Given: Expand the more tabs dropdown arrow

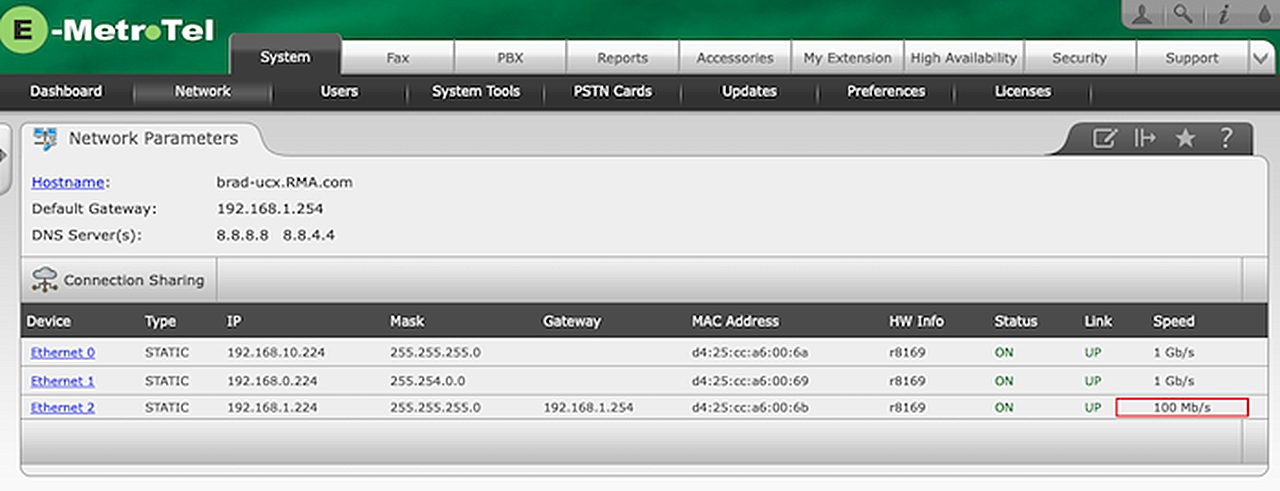Looking at the screenshot, I should (x=1263, y=59).
